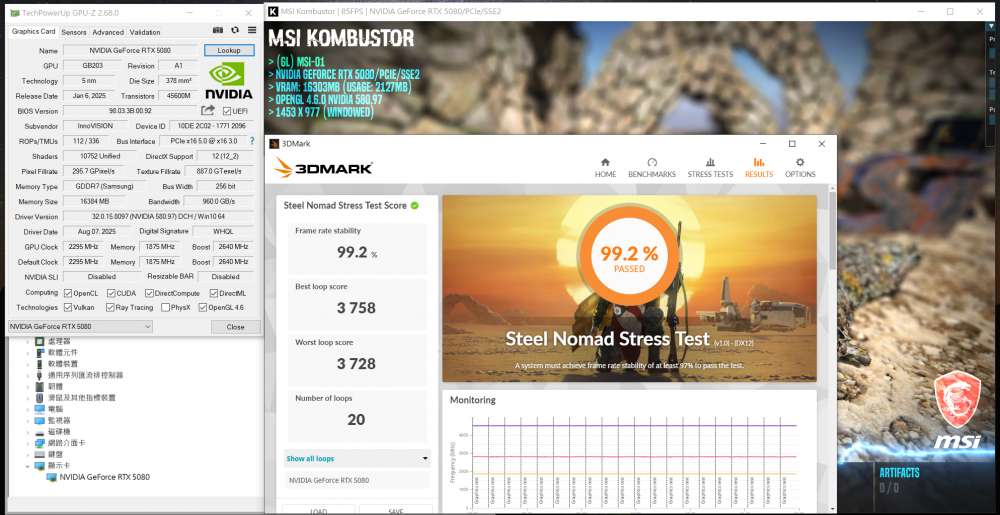
Task: Toggle the OpenGL 4.6 checkbox
Action: pyautogui.click(x=203, y=308)
